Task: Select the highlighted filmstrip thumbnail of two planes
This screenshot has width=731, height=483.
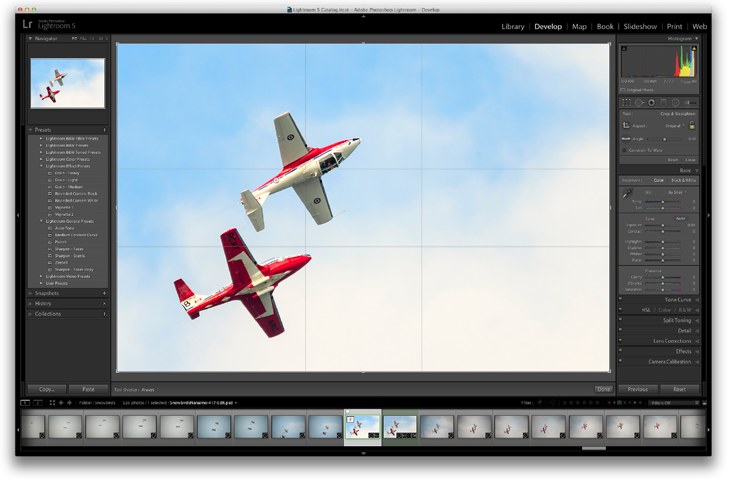Action: pos(362,427)
